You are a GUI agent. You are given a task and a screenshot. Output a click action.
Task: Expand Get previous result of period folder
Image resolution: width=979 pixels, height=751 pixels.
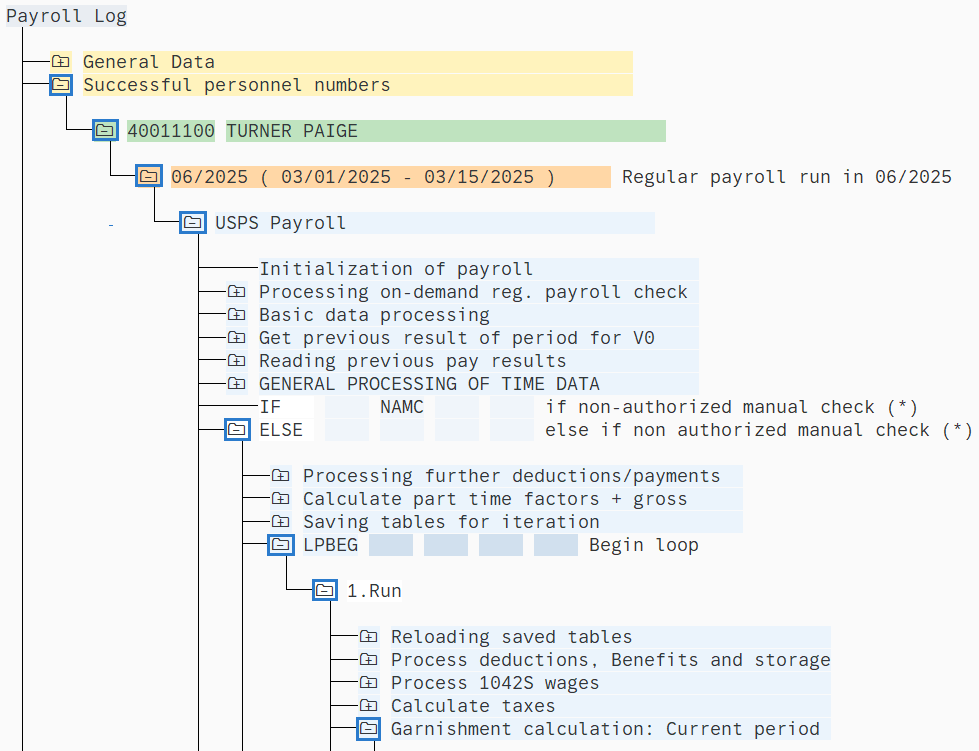coord(237,338)
